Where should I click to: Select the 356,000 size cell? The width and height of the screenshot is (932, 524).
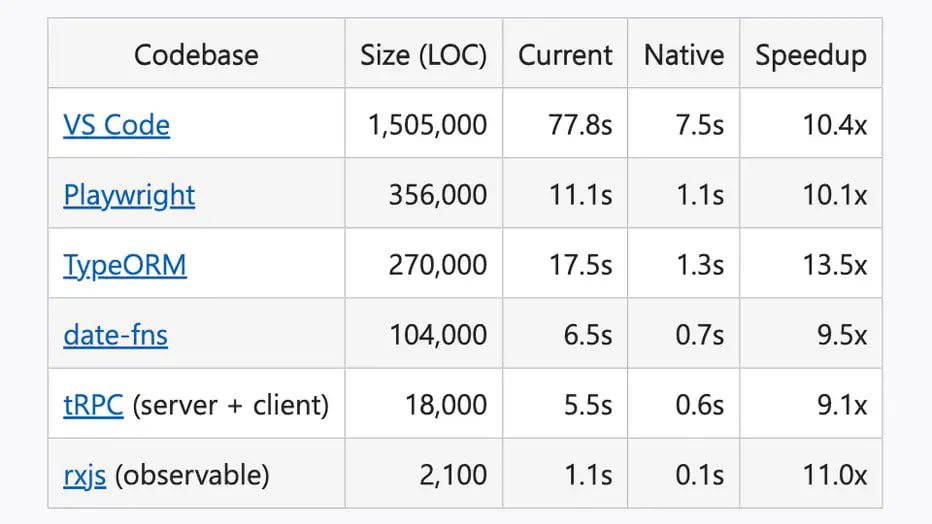pos(424,194)
